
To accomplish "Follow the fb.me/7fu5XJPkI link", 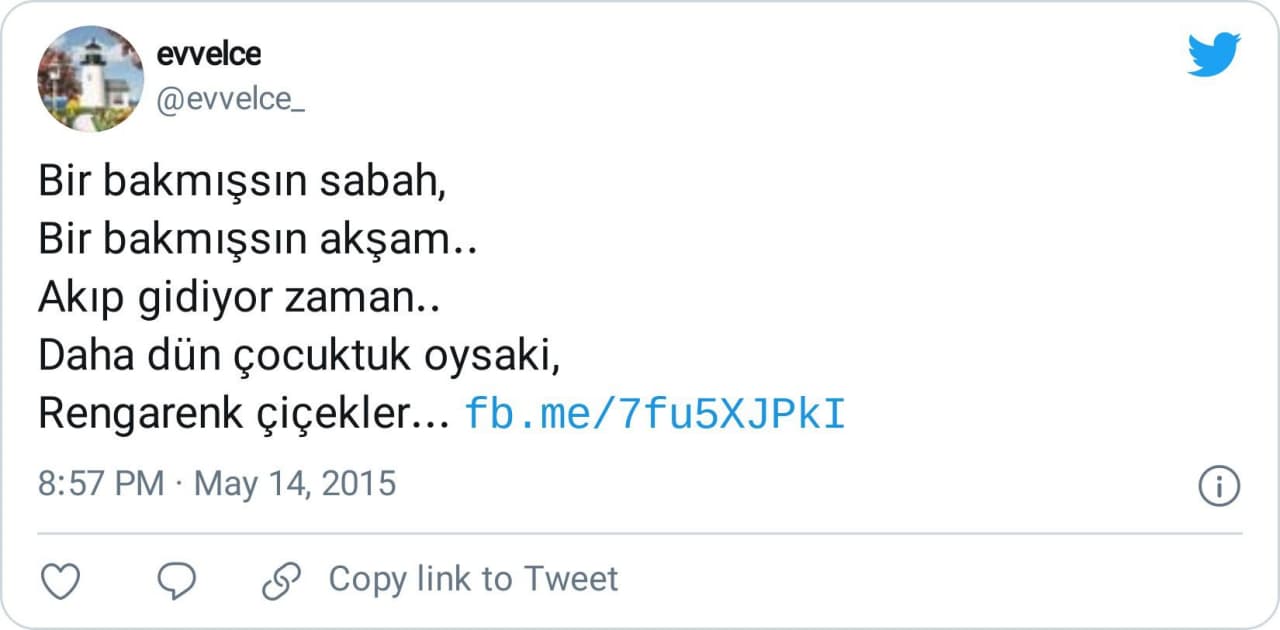I will coord(655,414).
